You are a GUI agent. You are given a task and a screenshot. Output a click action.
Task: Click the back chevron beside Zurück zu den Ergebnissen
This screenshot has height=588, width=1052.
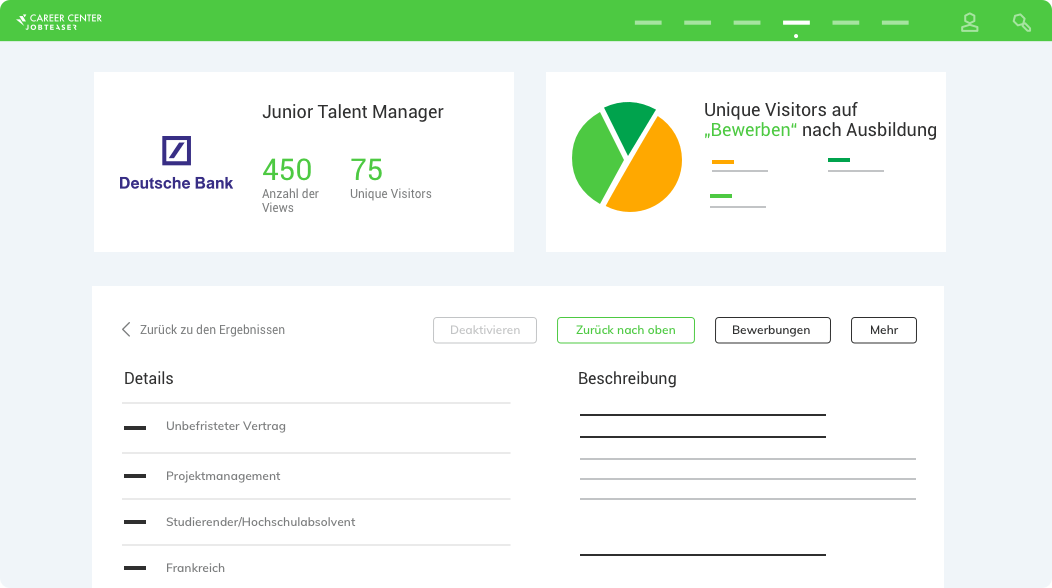(x=125, y=330)
